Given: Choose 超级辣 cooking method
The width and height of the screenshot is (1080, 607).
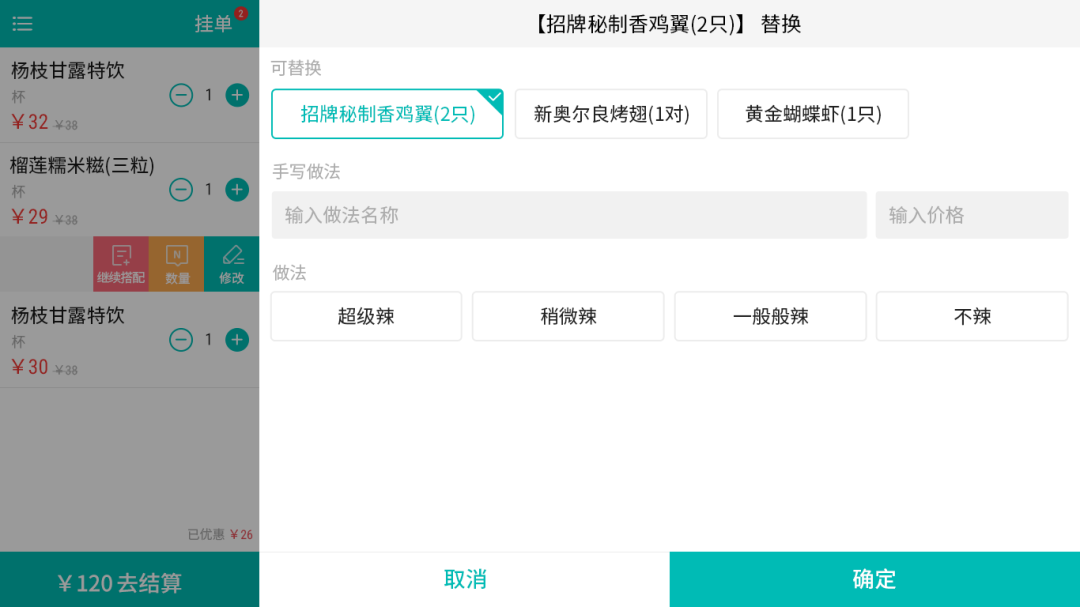Looking at the screenshot, I should tap(366, 316).
